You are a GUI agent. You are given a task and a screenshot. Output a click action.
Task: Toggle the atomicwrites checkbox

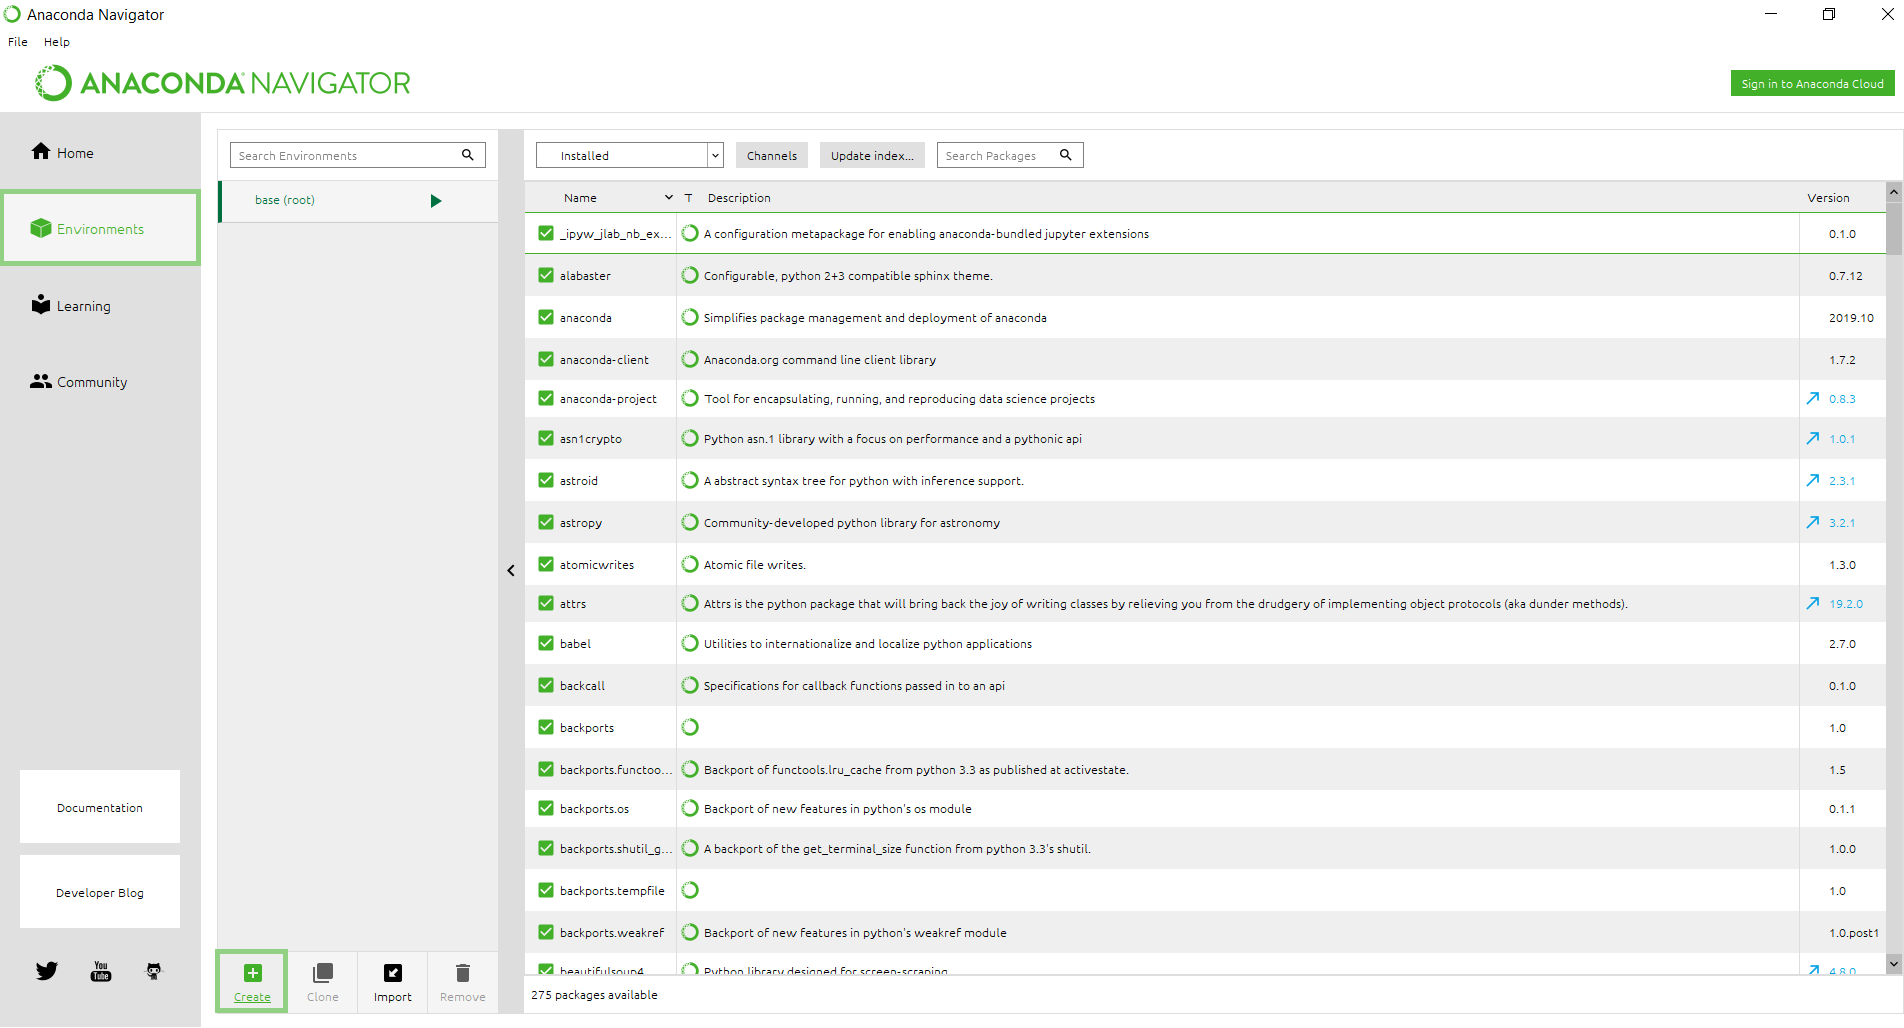[546, 564]
